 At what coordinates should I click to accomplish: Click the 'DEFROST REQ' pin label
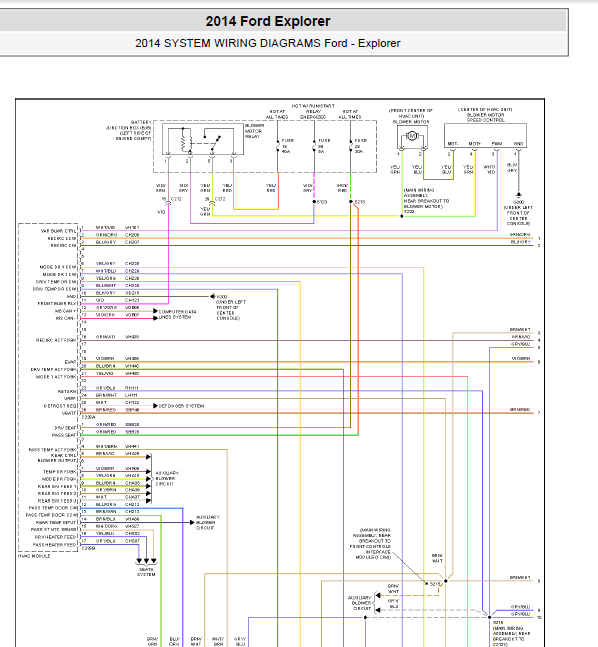coord(60,406)
